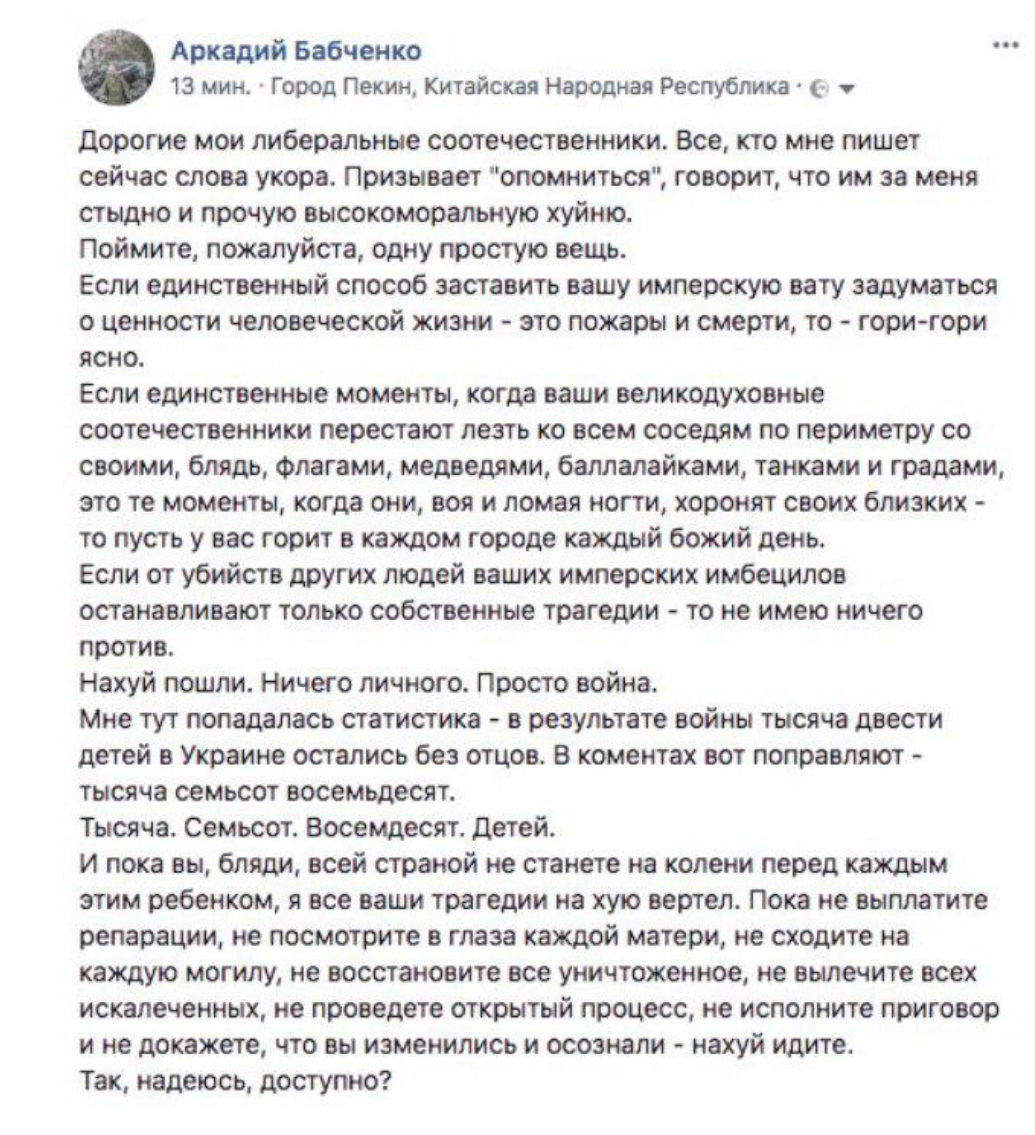Expand the audience dropdown arrow beside the globe
The height and width of the screenshot is (1135, 1035).
[848, 86]
